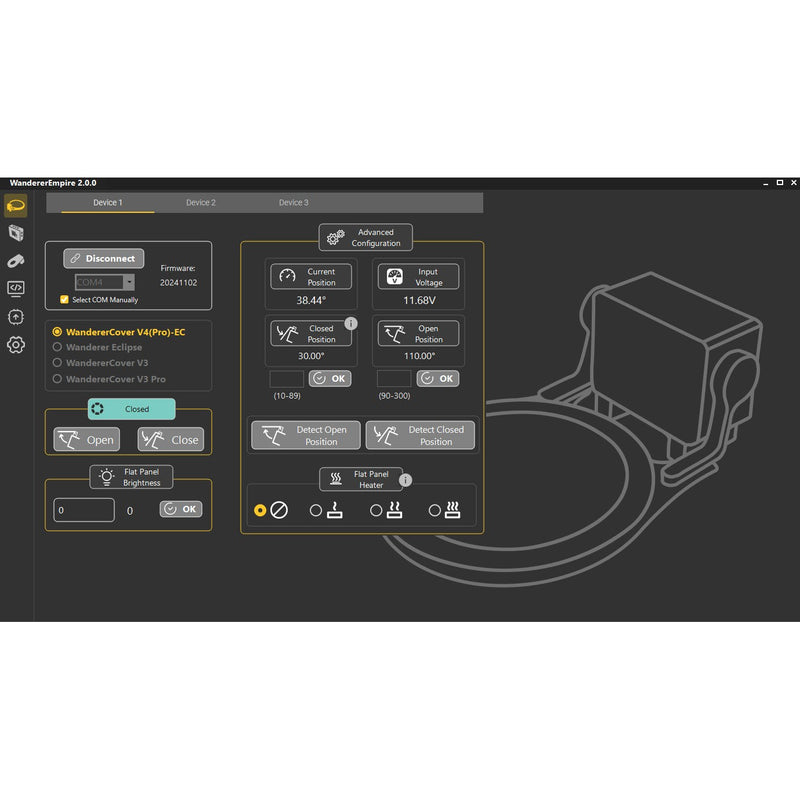
Task: Click the Input Voltage meter icon
Action: tap(394, 277)
